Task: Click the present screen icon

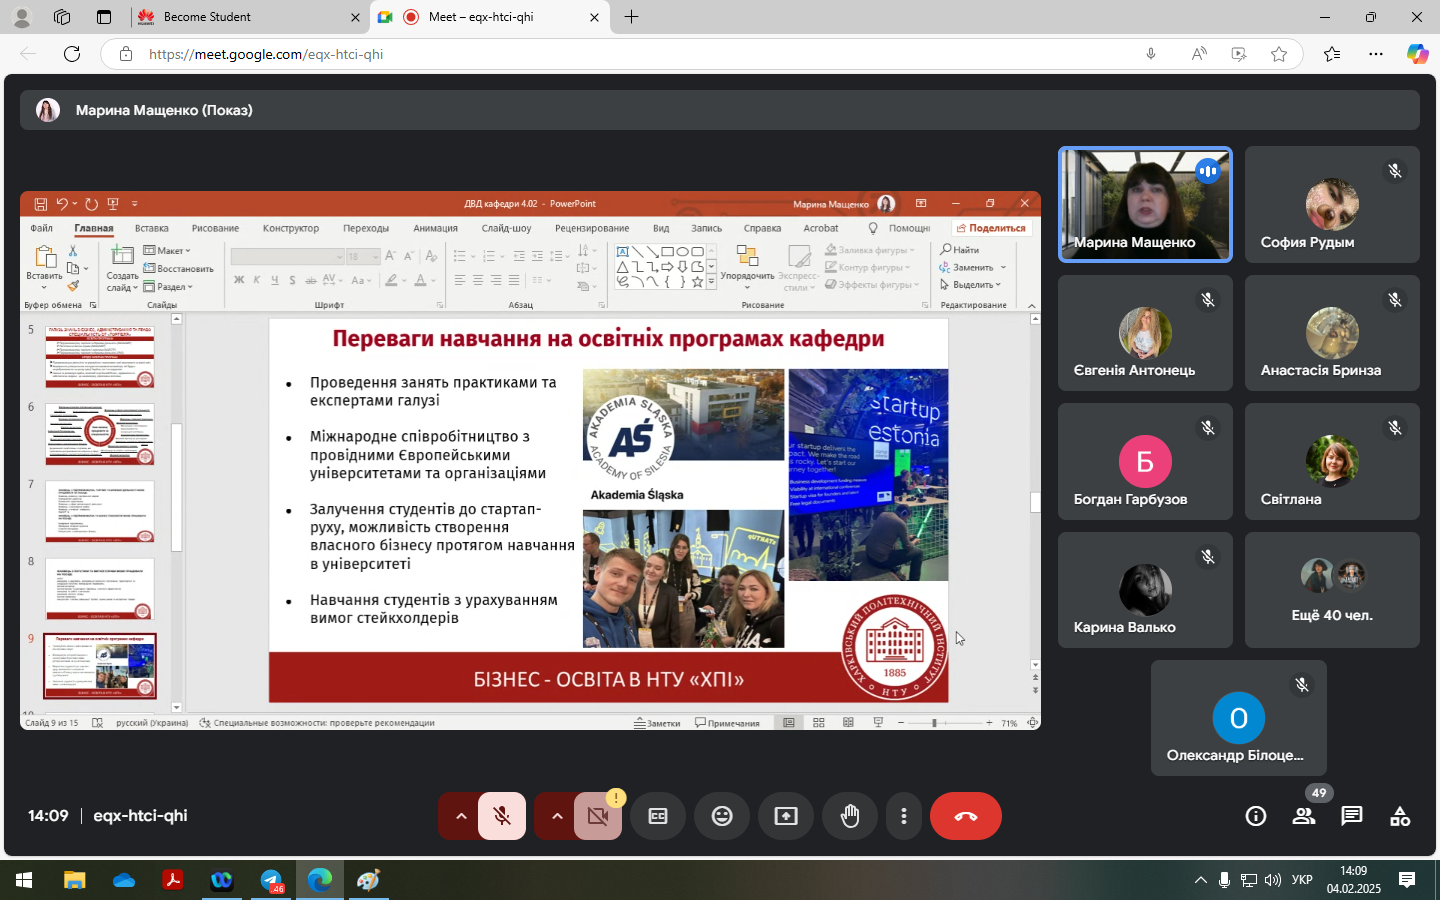Action: click(786, 816)
